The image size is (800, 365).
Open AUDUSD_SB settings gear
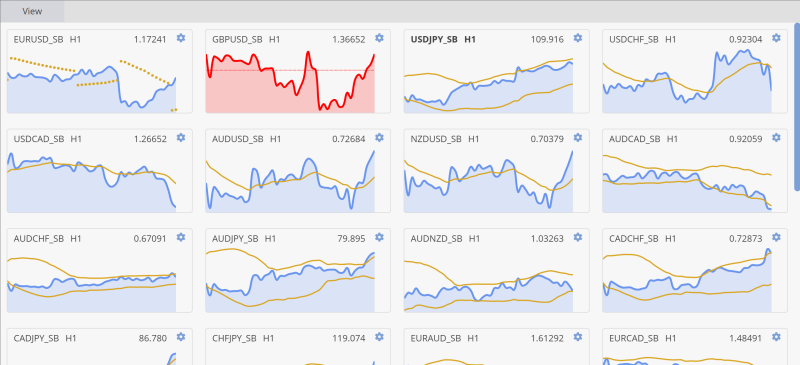tap(379, 137)
